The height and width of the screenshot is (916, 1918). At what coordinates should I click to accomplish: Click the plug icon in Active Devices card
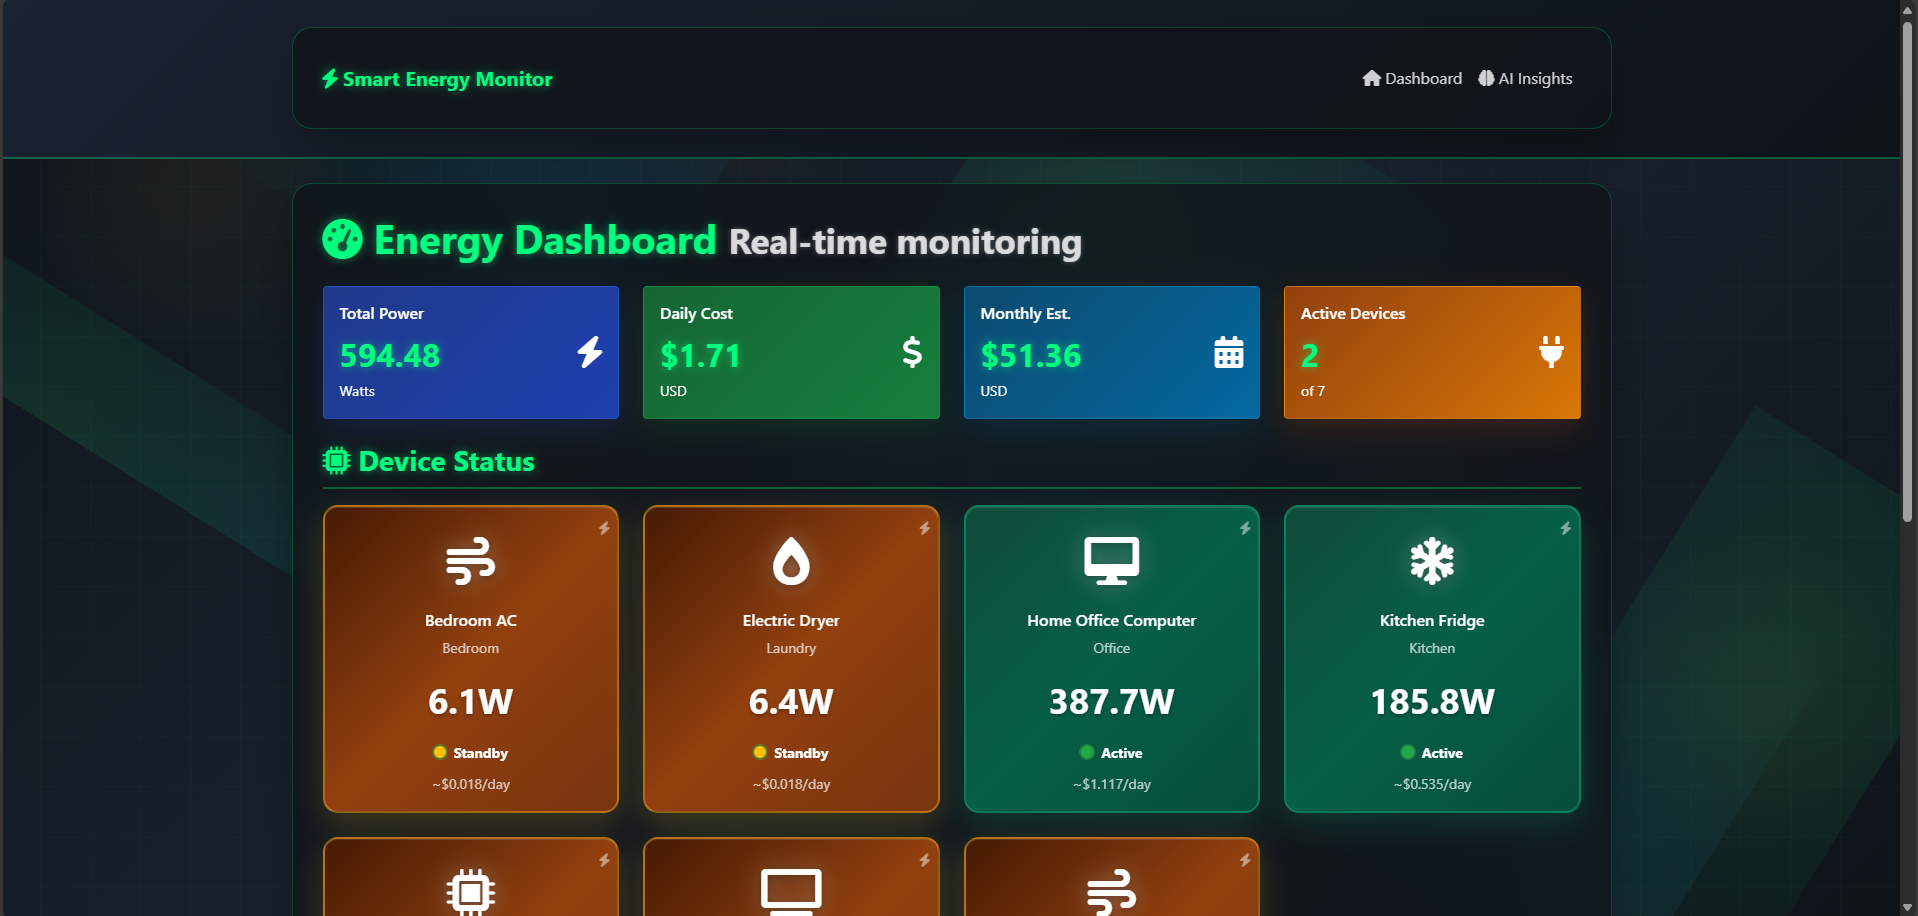pyautogui.click(x=1551, y=352)
